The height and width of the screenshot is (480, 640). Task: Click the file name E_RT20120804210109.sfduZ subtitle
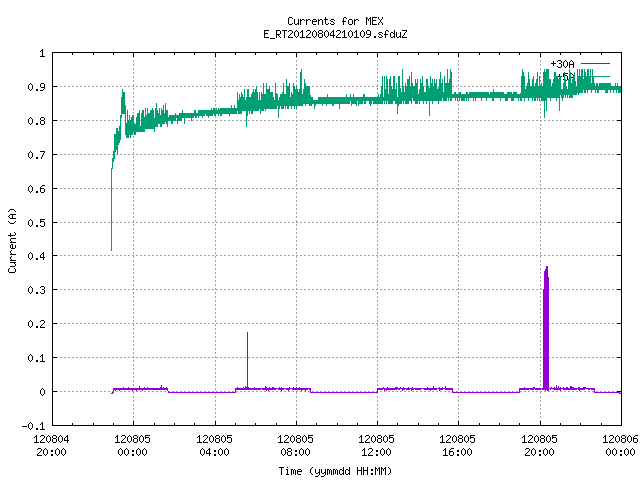coord(335,34)
